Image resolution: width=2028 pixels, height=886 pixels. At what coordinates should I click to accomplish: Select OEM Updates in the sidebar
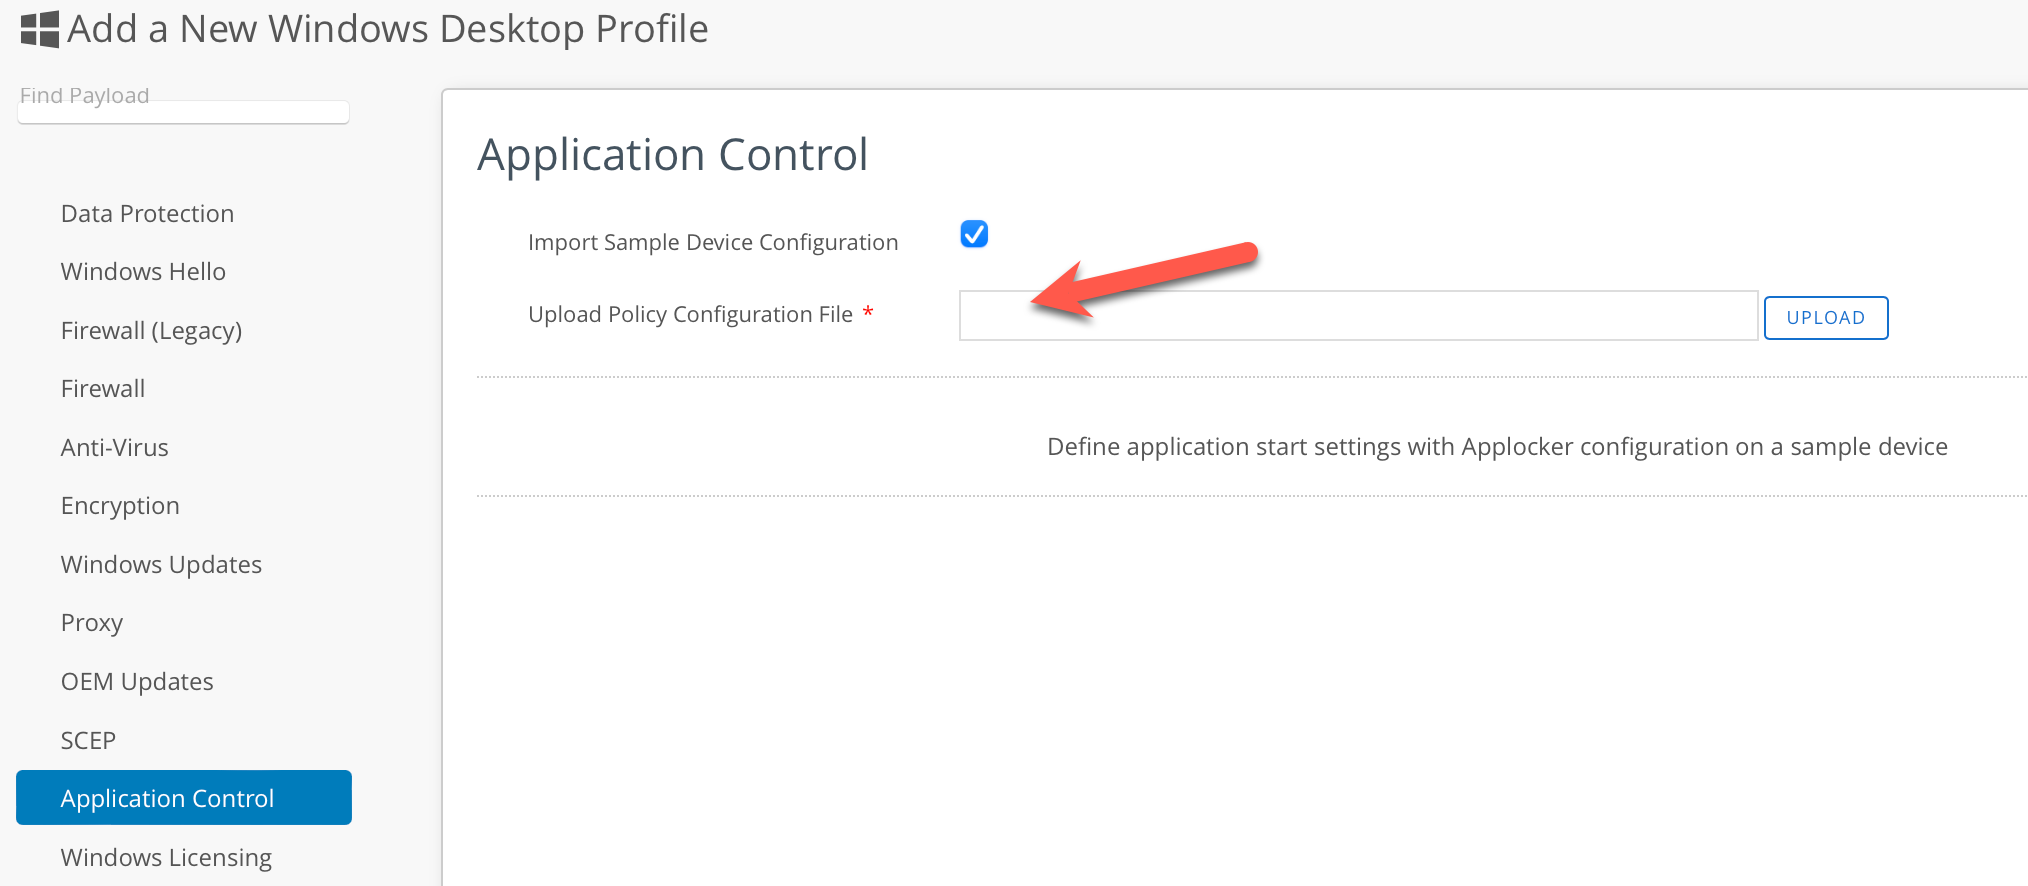[x=137, y=682]
